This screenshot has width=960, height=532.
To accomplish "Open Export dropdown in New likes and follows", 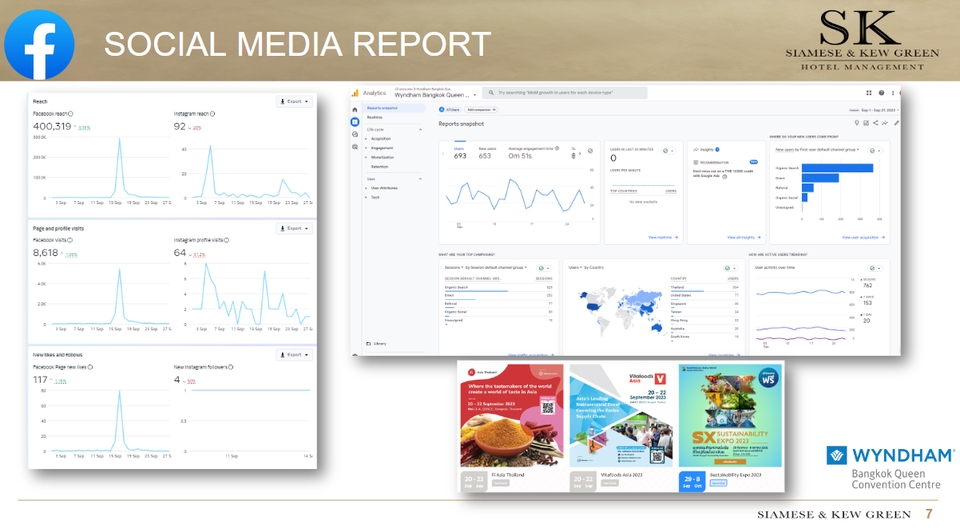I will pyautogui.click(x=294, y=355).
